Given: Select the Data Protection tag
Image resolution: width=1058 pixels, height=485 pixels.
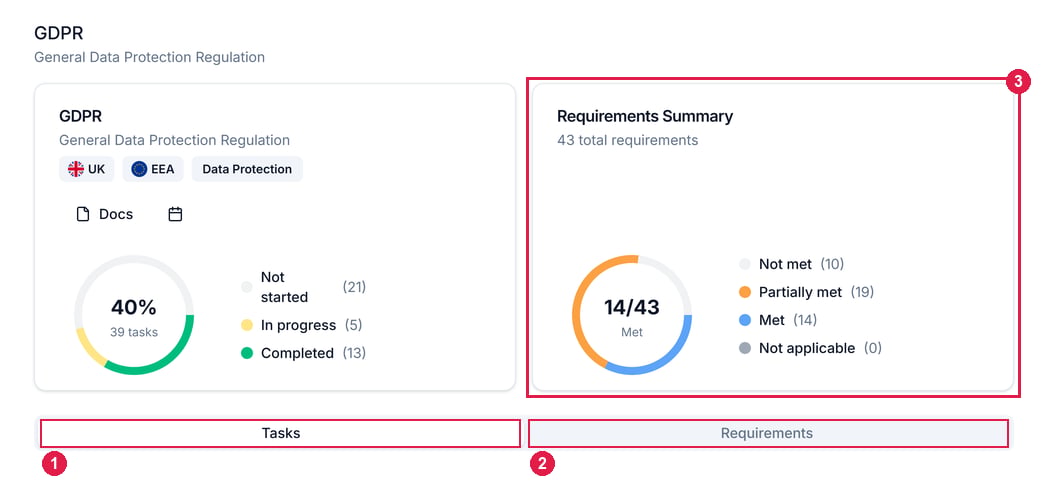Looking at the screenshot, I should [x=247, y=169].
